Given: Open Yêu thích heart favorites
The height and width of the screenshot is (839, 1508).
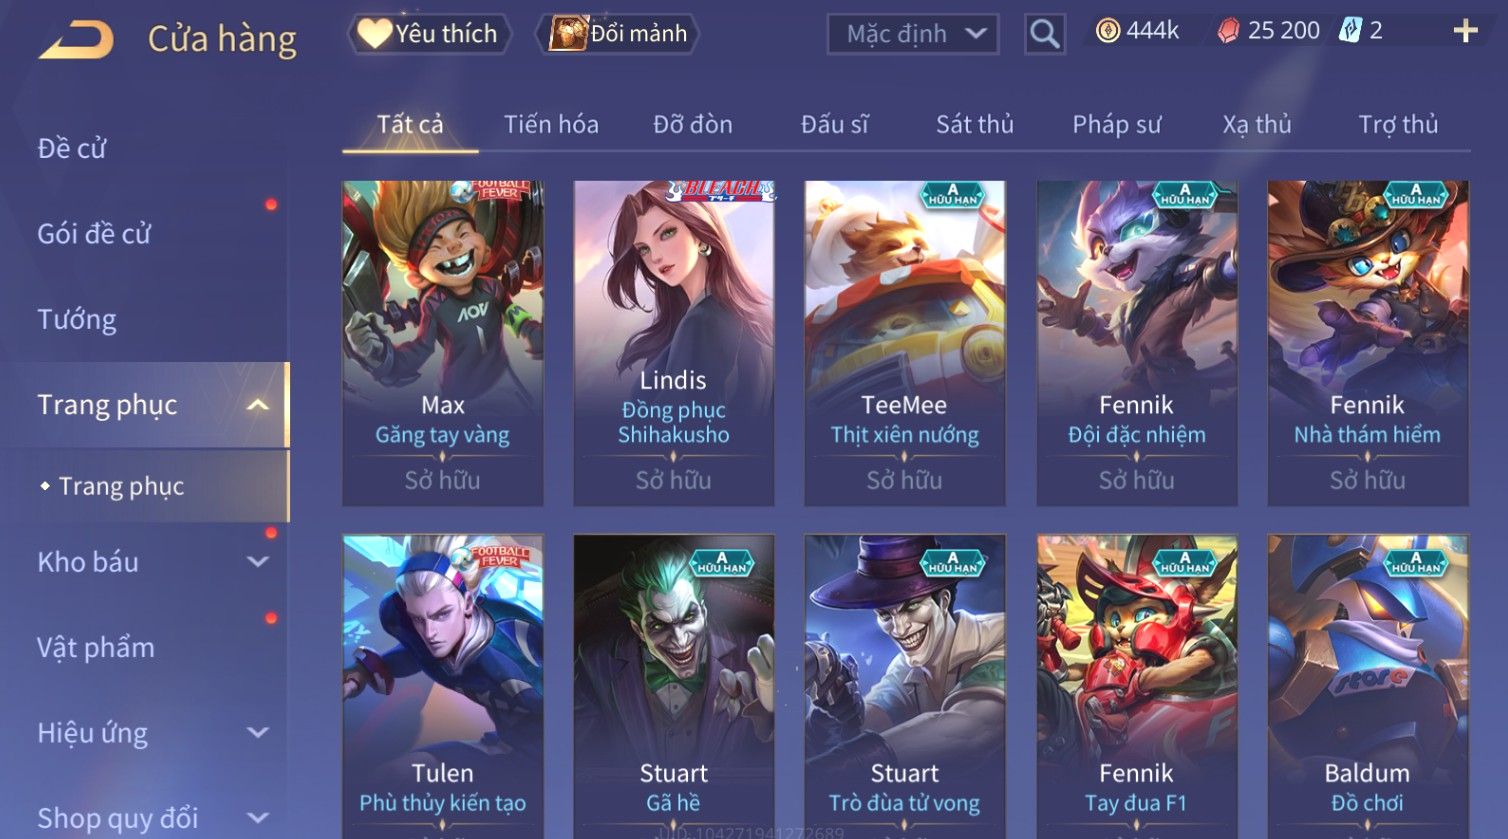Looking at the screenshot, I should pyautogui.click(x=429, y=34).
